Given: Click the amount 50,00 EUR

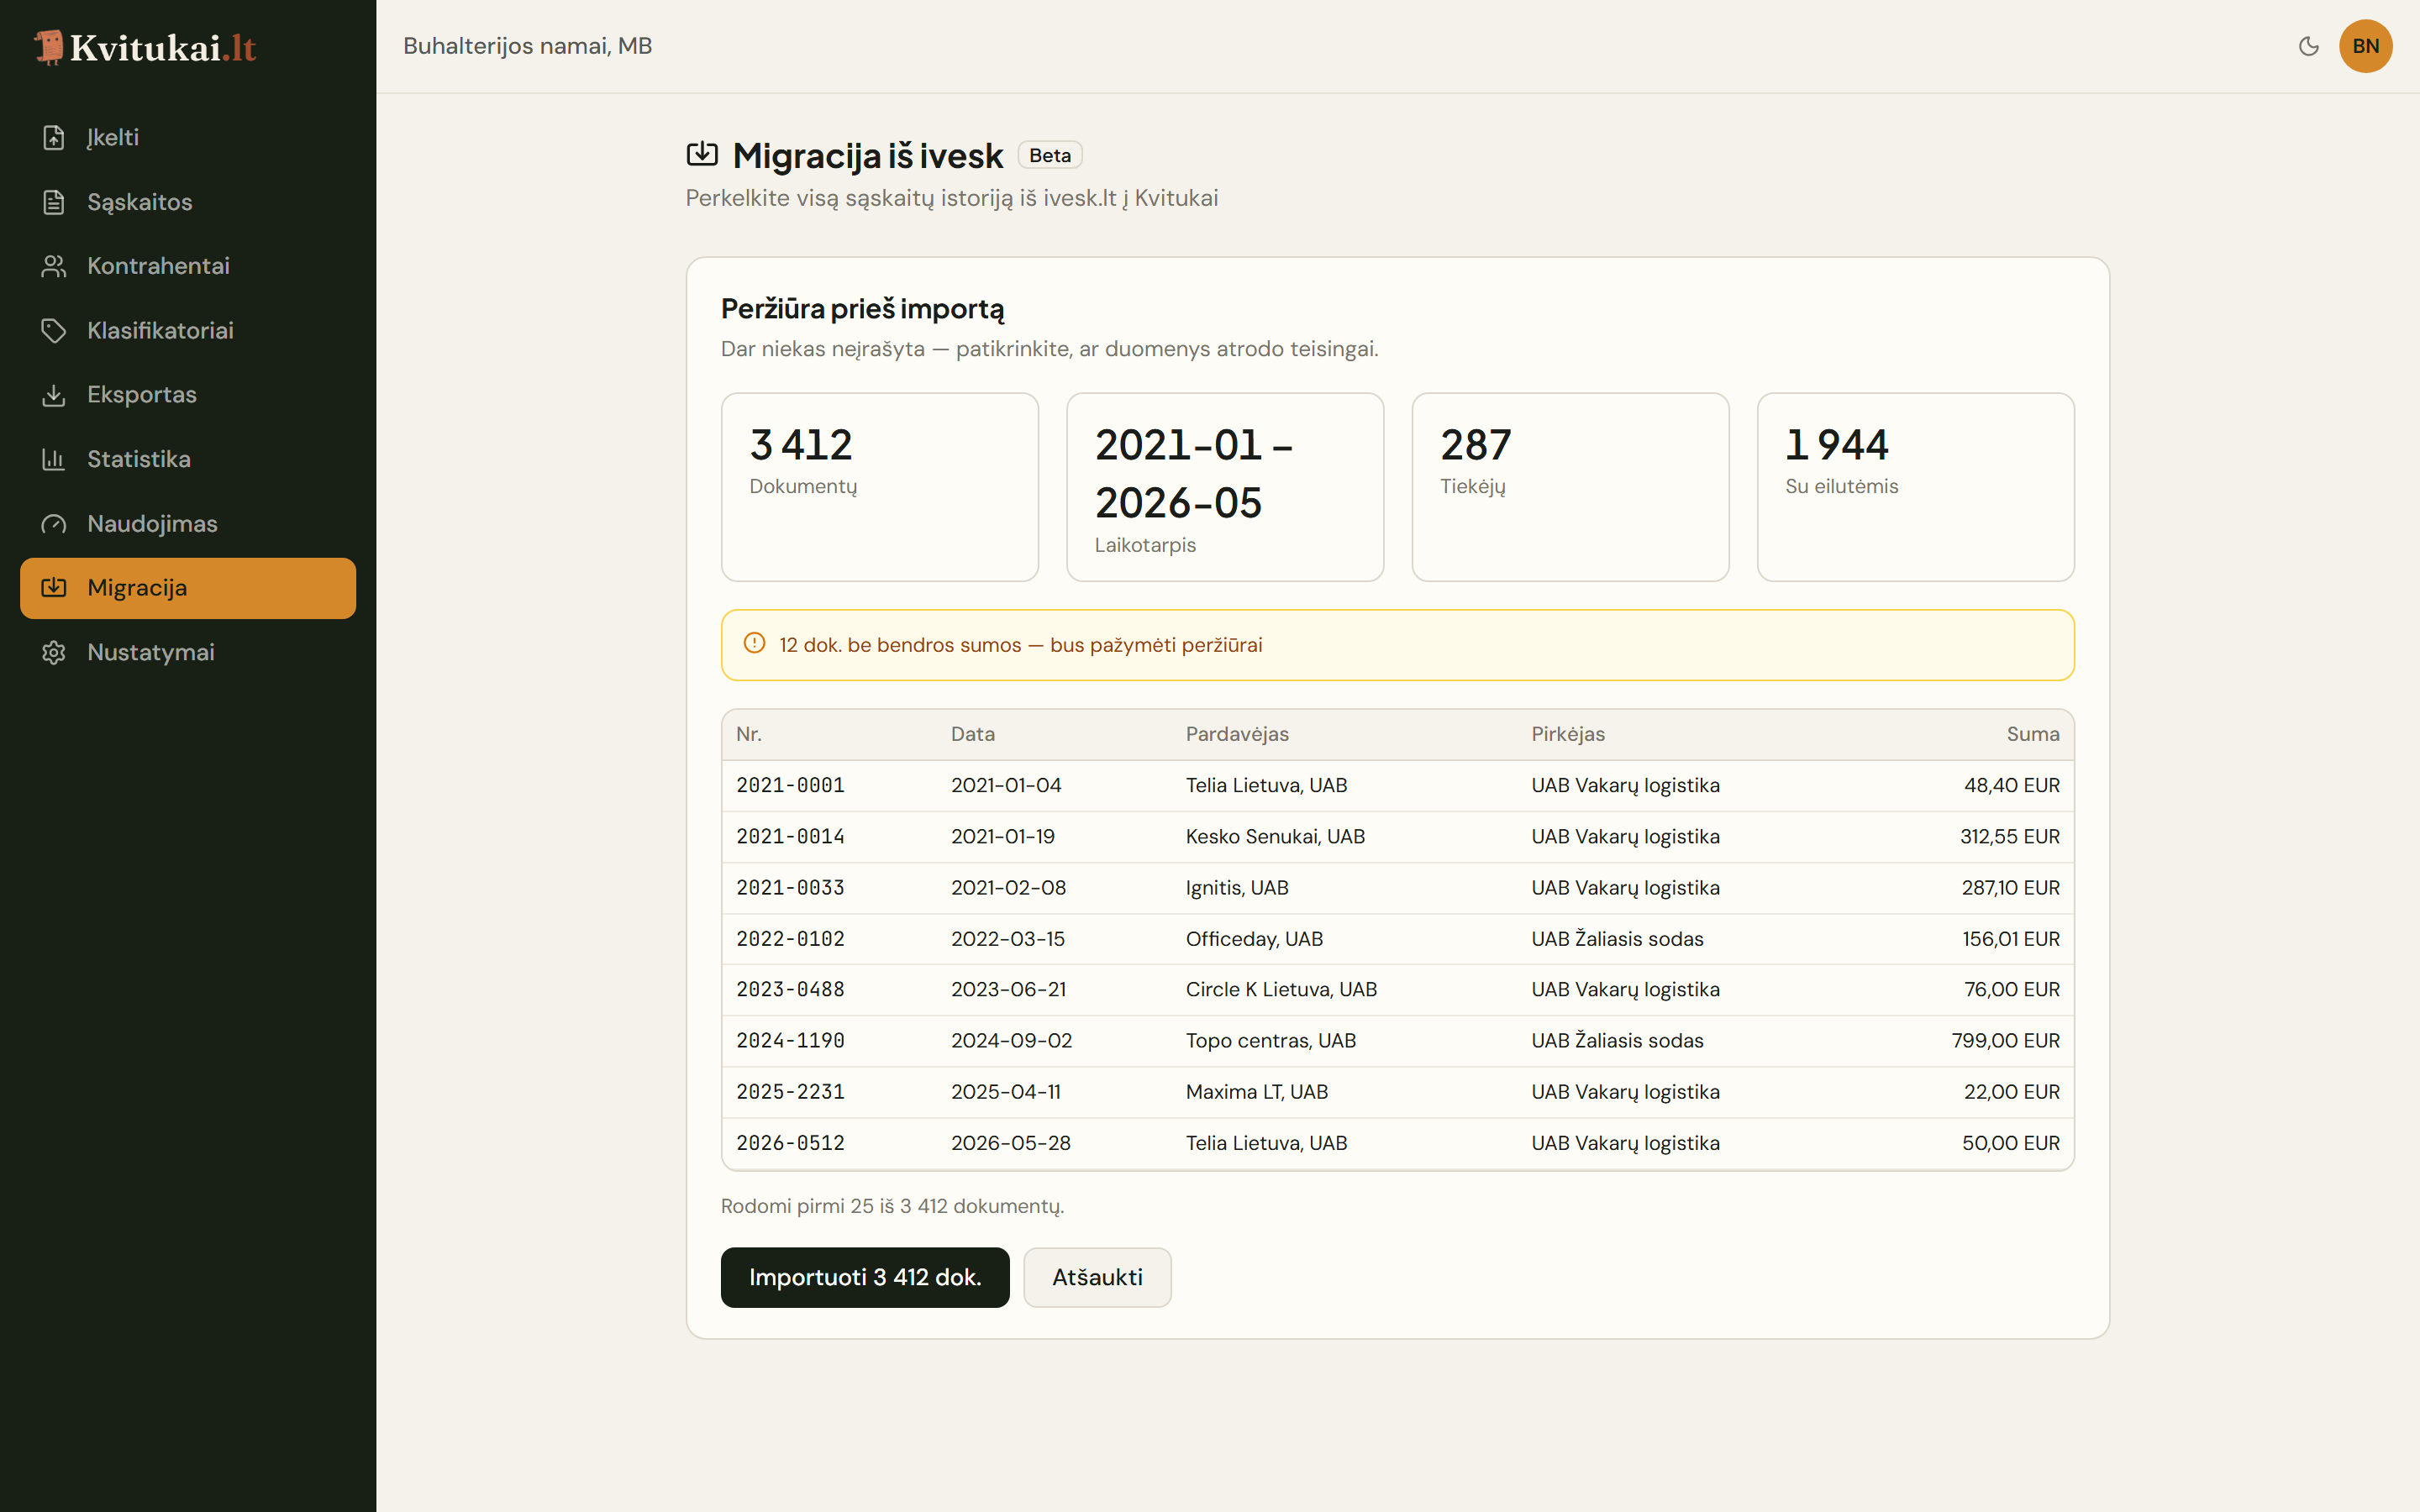Looking at the screenshot, I should [2011, 1143].
